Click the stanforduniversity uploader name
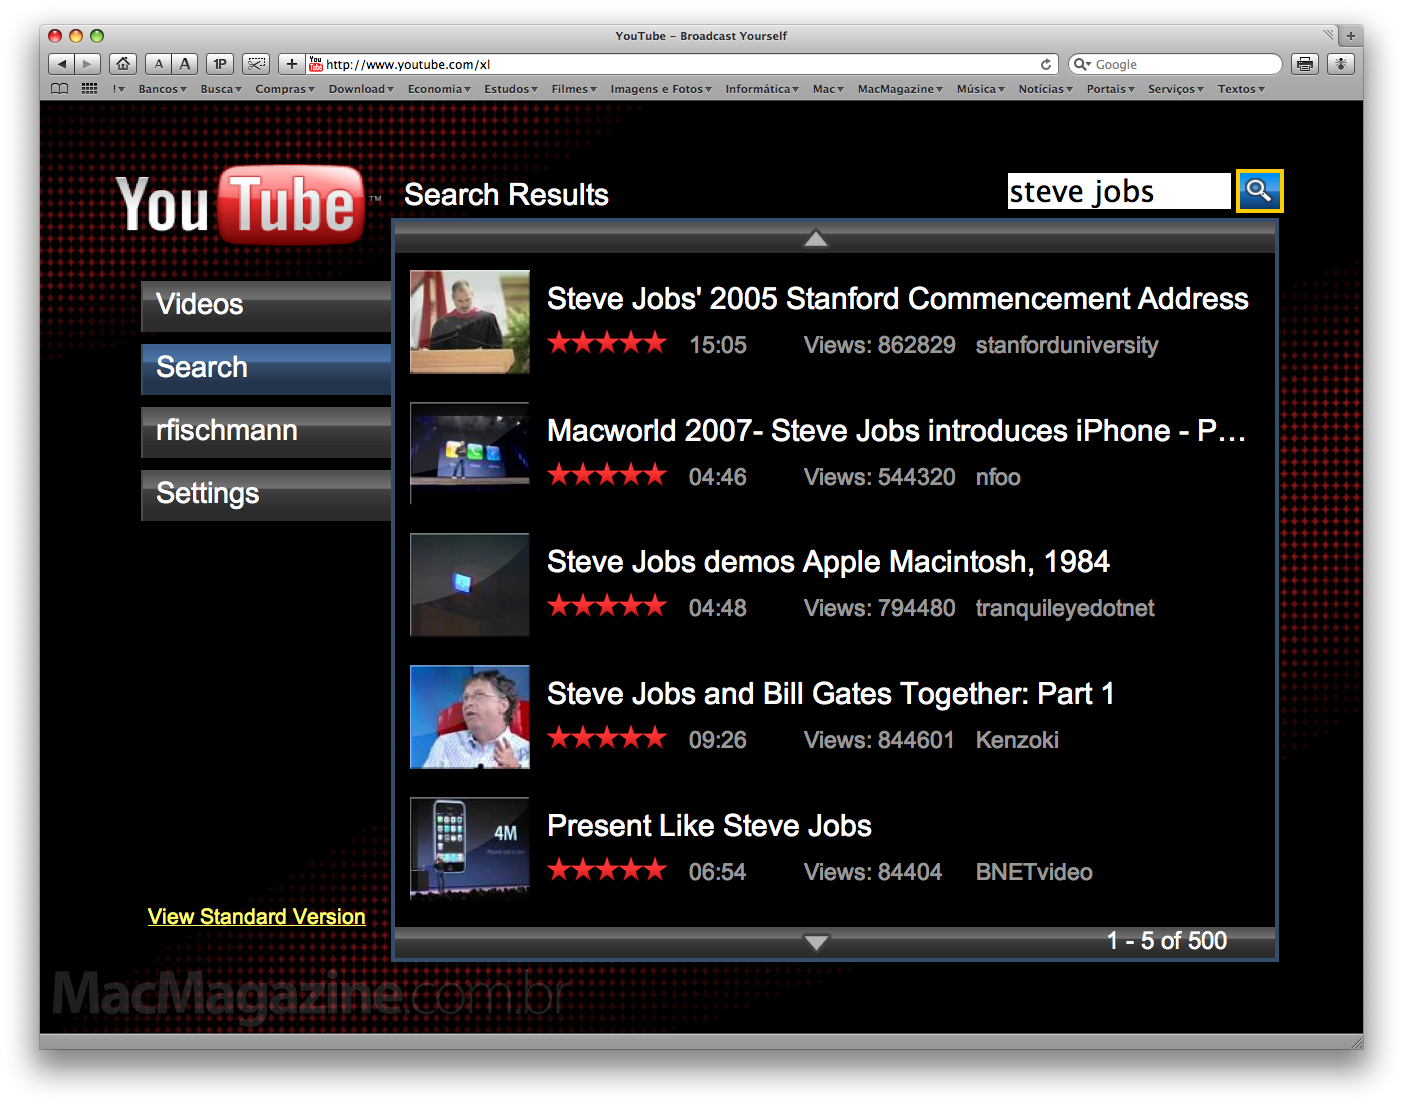The image size is (1403, 1104). click(1067, 346)
